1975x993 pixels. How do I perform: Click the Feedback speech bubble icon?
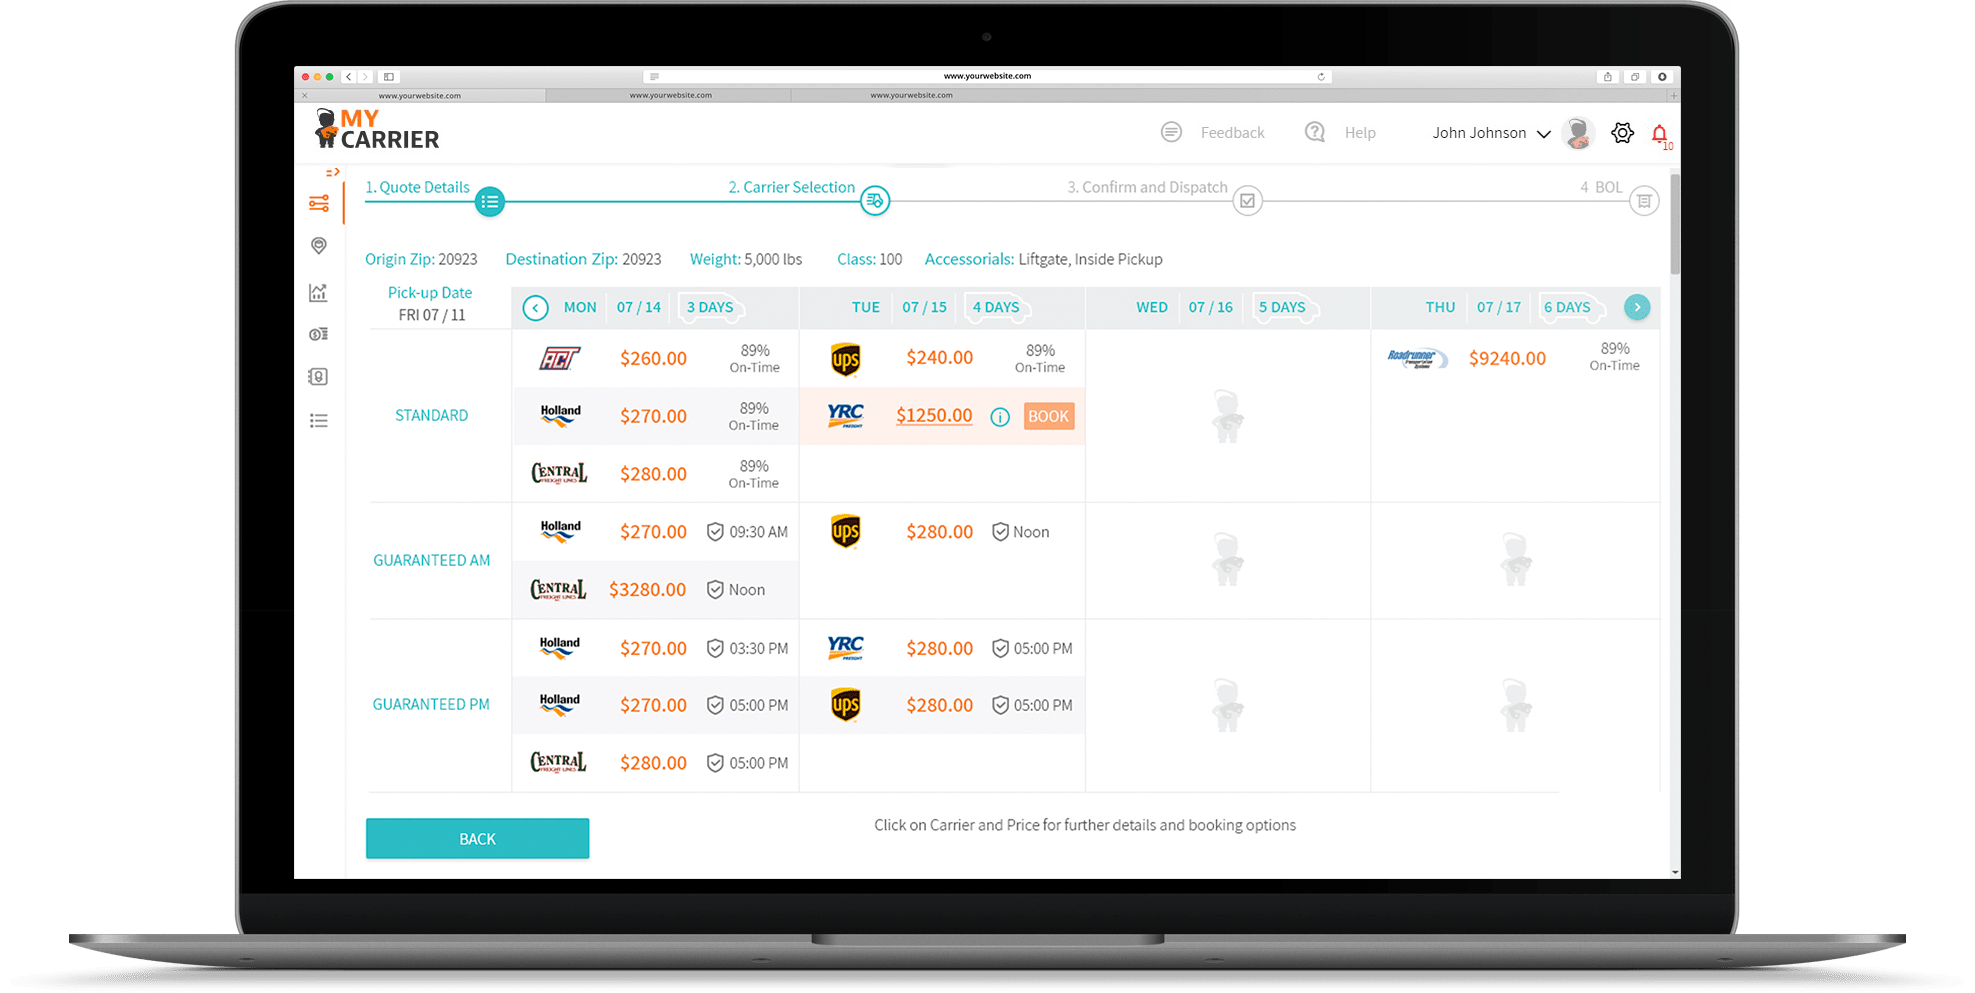(1171, 132)
